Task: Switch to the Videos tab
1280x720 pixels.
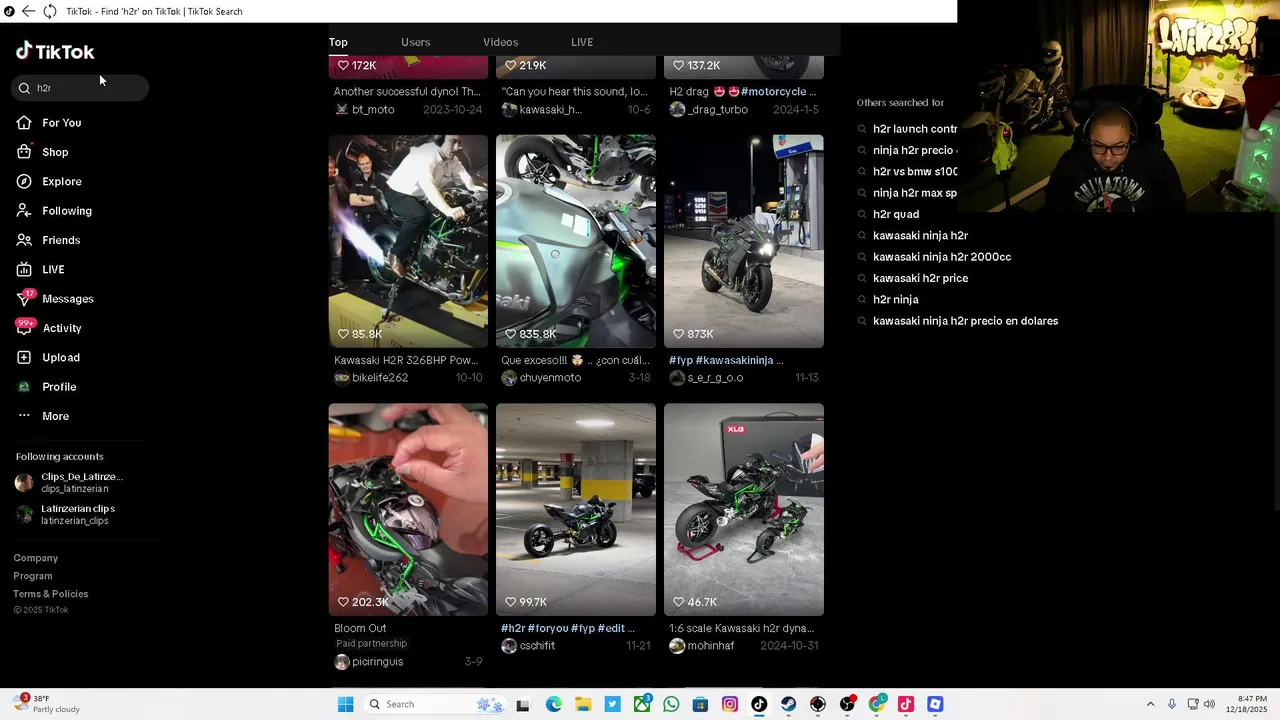Action: (500, 42)
